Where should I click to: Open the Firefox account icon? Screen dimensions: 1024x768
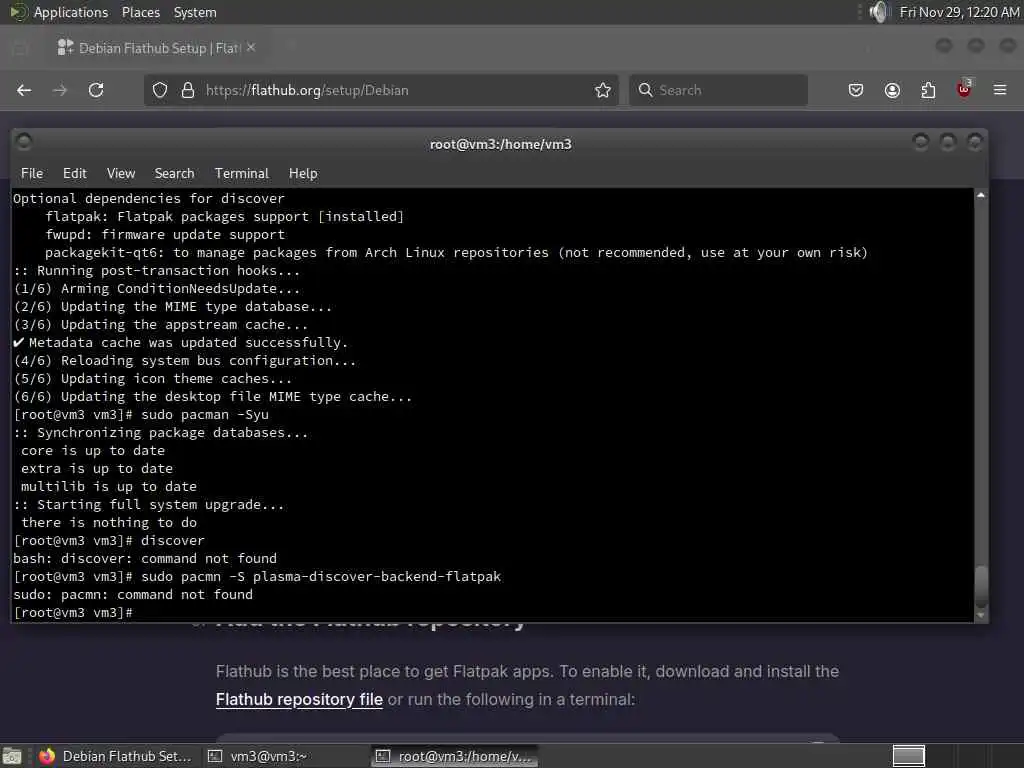(x=892, y=90)
